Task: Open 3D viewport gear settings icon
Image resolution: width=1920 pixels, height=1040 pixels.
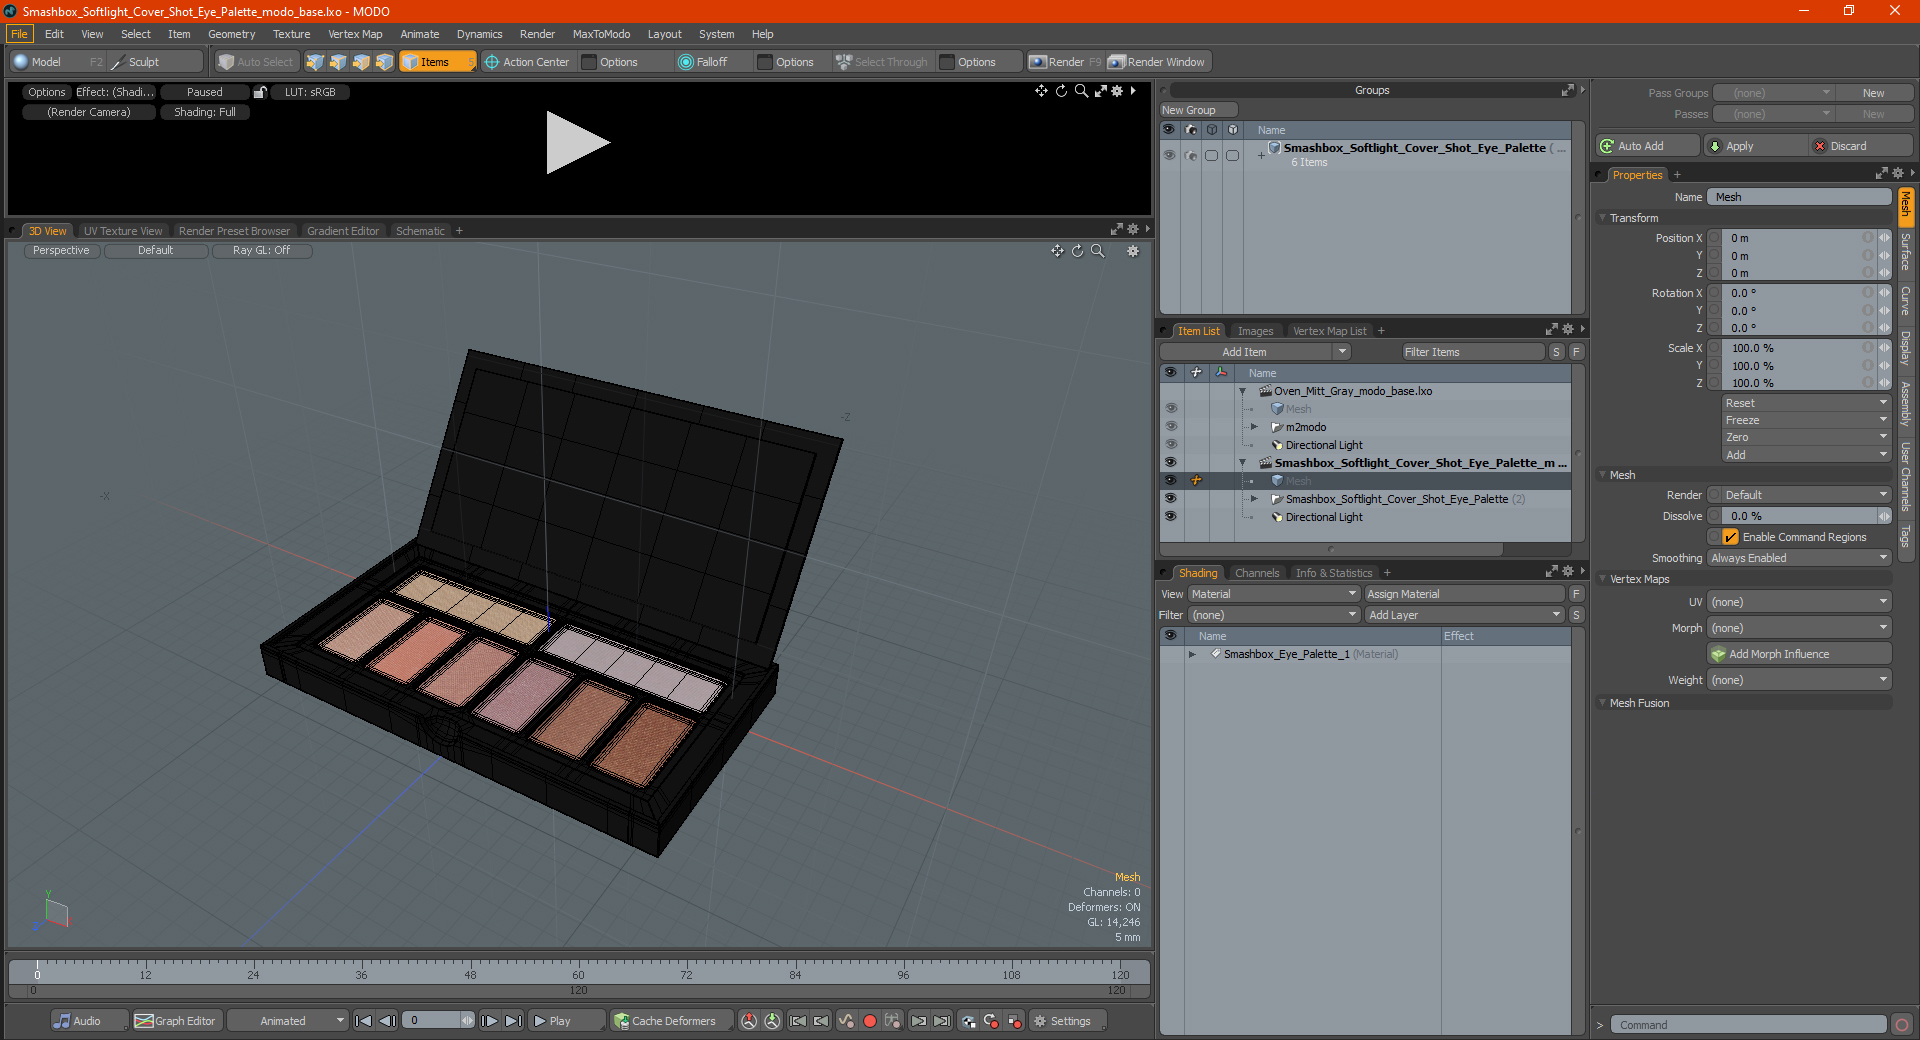Action: [1133, 251]
